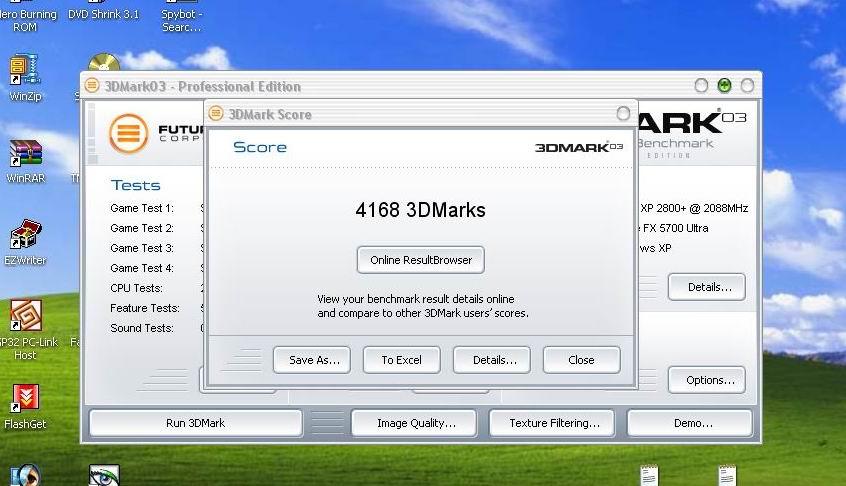Open Details... in the Score dialog
Viewport: 846px width, 486px height.
492,360
